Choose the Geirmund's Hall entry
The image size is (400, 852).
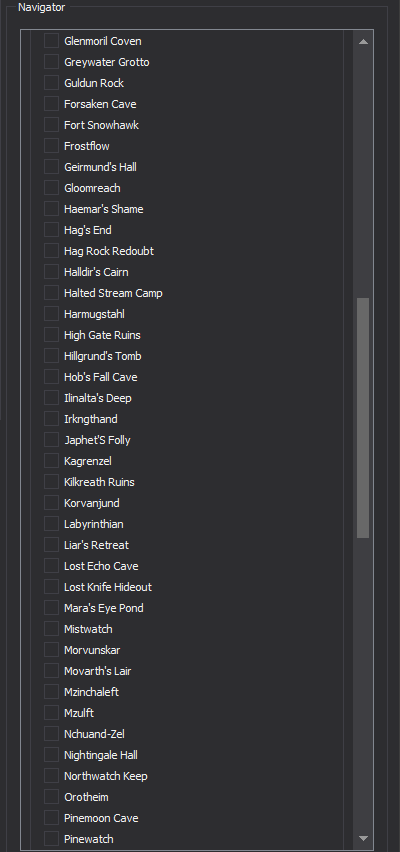100,167
